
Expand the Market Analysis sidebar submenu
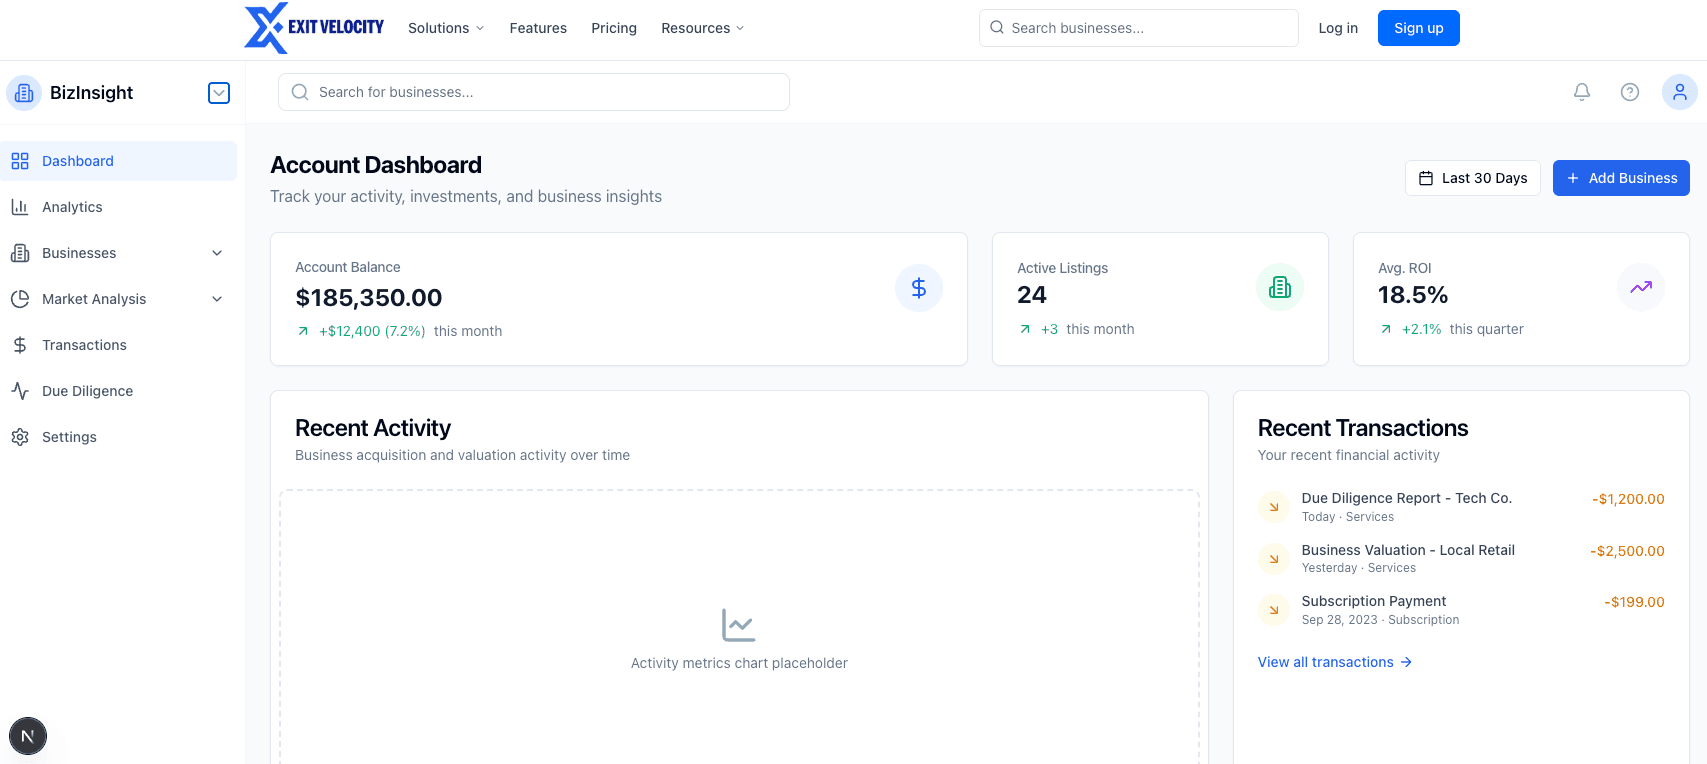217,299
